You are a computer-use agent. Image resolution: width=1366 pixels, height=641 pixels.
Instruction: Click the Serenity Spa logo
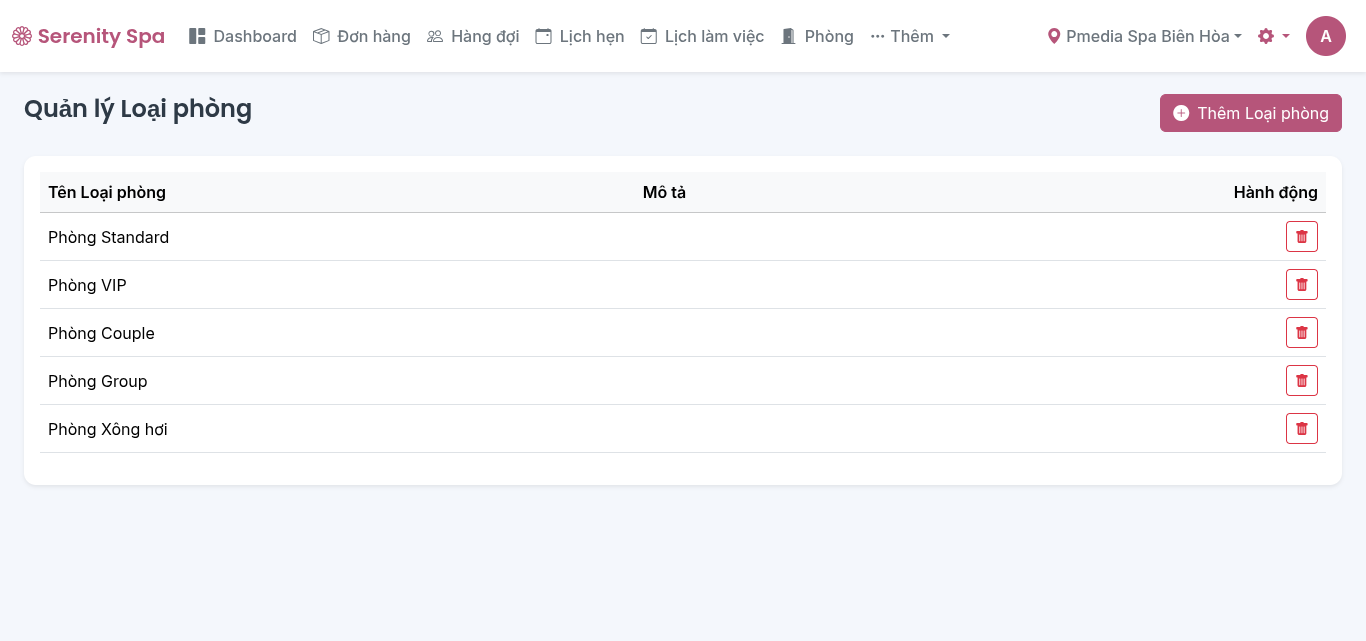pyautogui.click(x=88, y=36)
